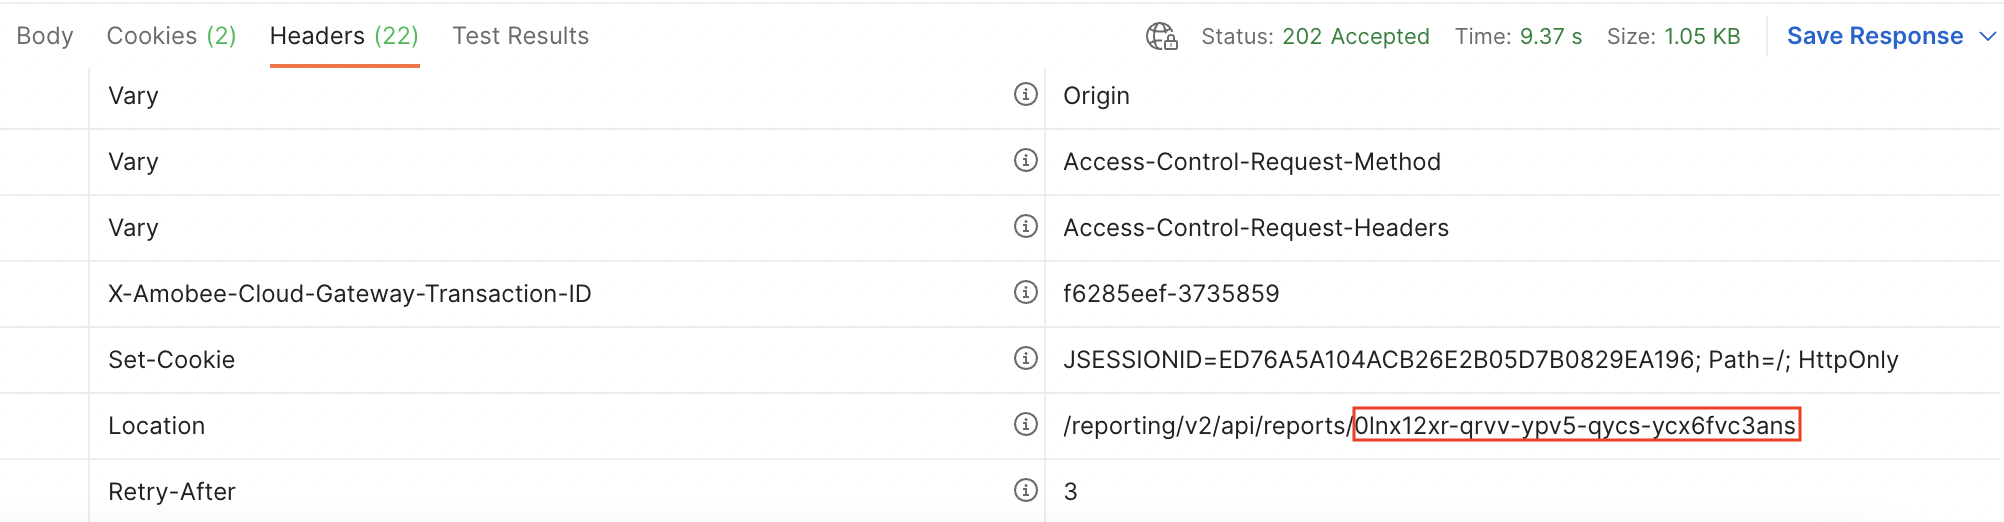This screenshot has height=522, width=2004.
Task: Click the Save Response button
Action: [x=1875, y=36]
